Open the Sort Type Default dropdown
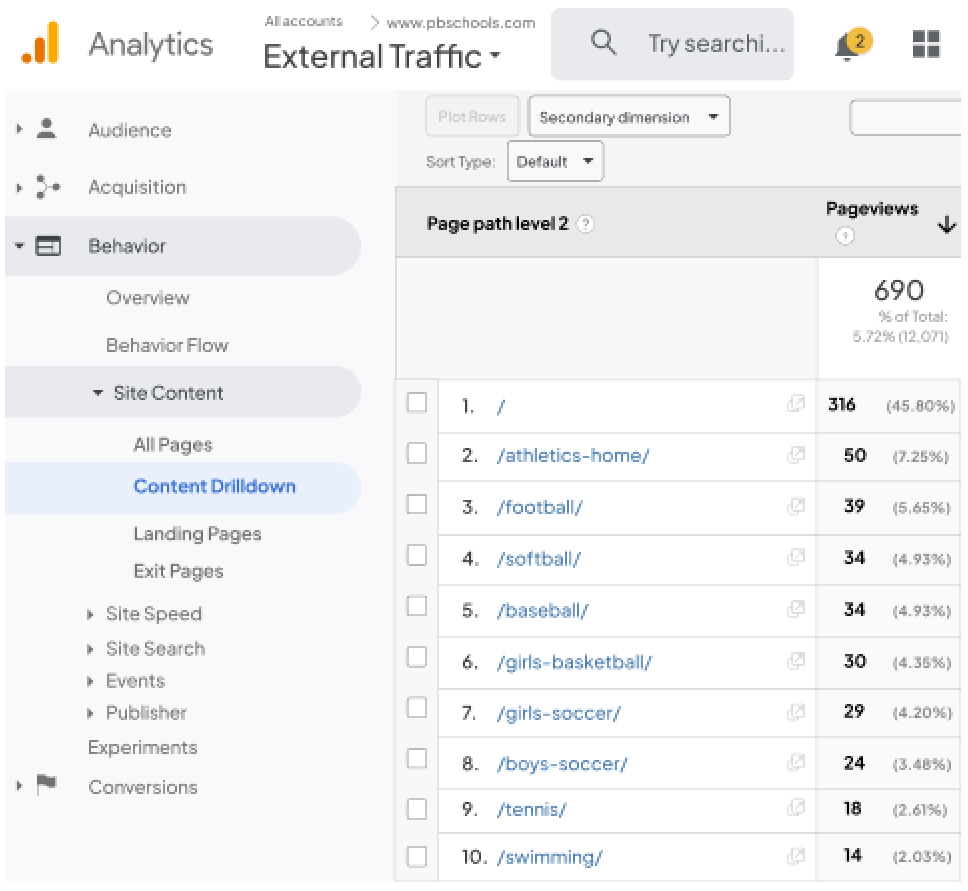Screen dimensions: 968x891 click(555, 161)
